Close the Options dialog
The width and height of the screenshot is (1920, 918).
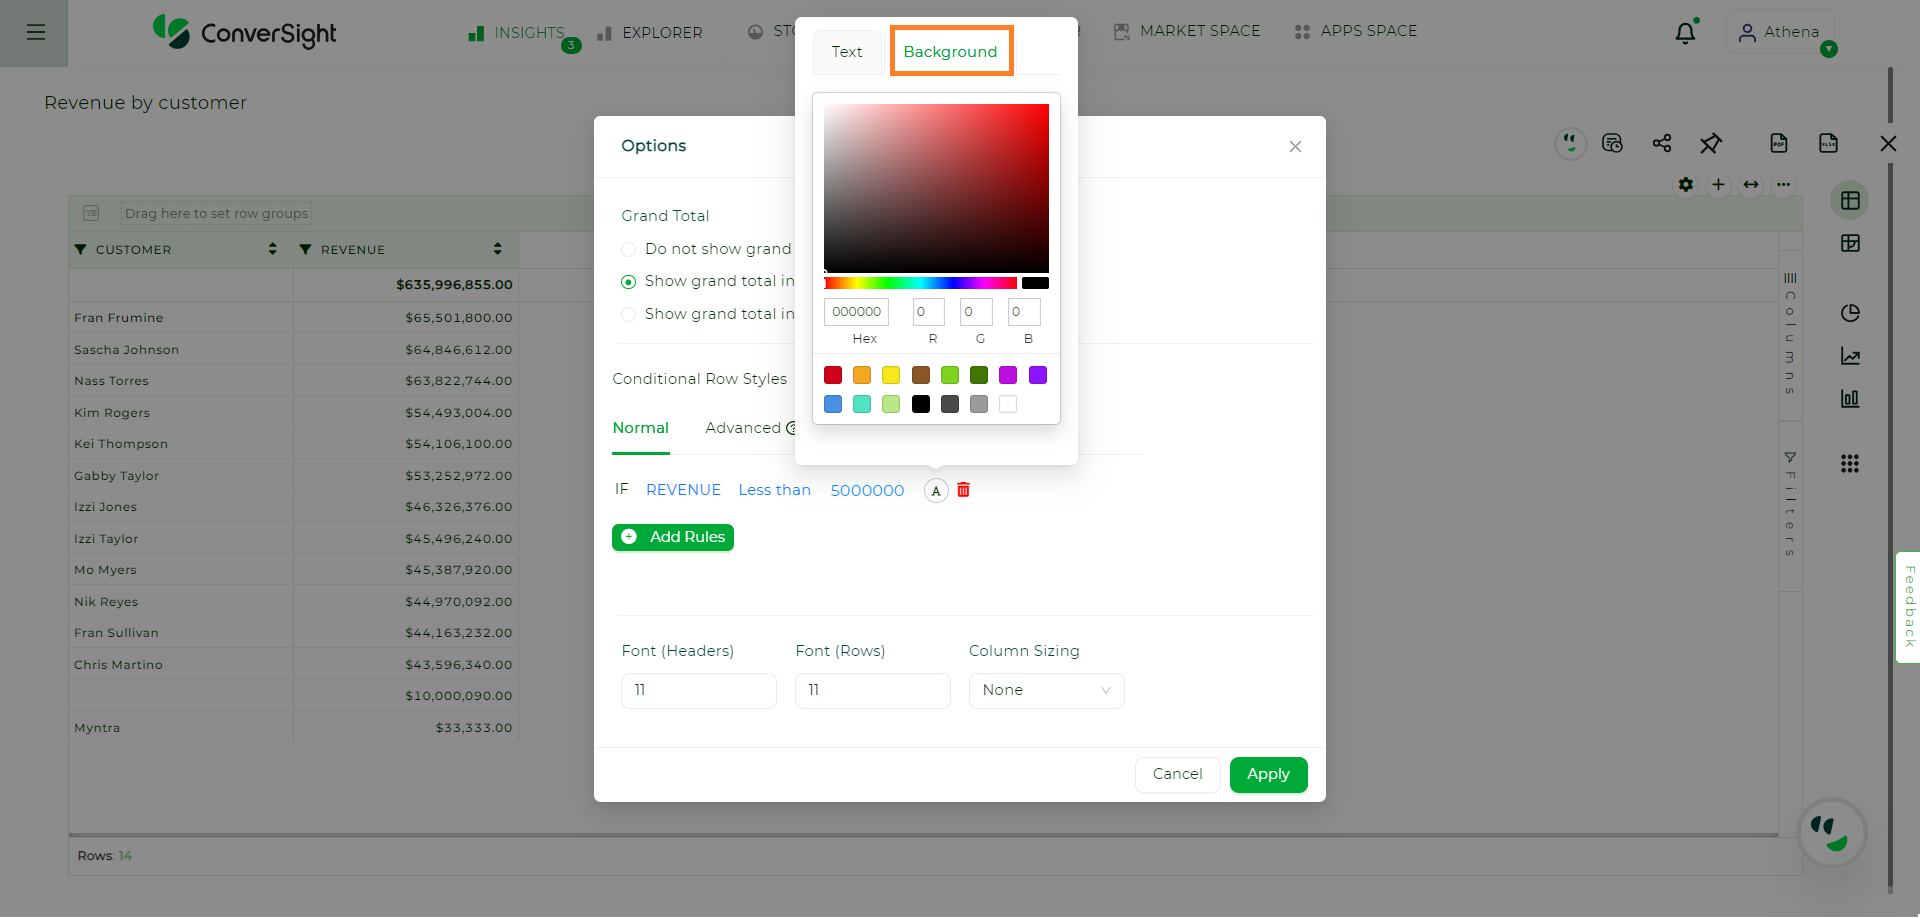click(1295, 147)
